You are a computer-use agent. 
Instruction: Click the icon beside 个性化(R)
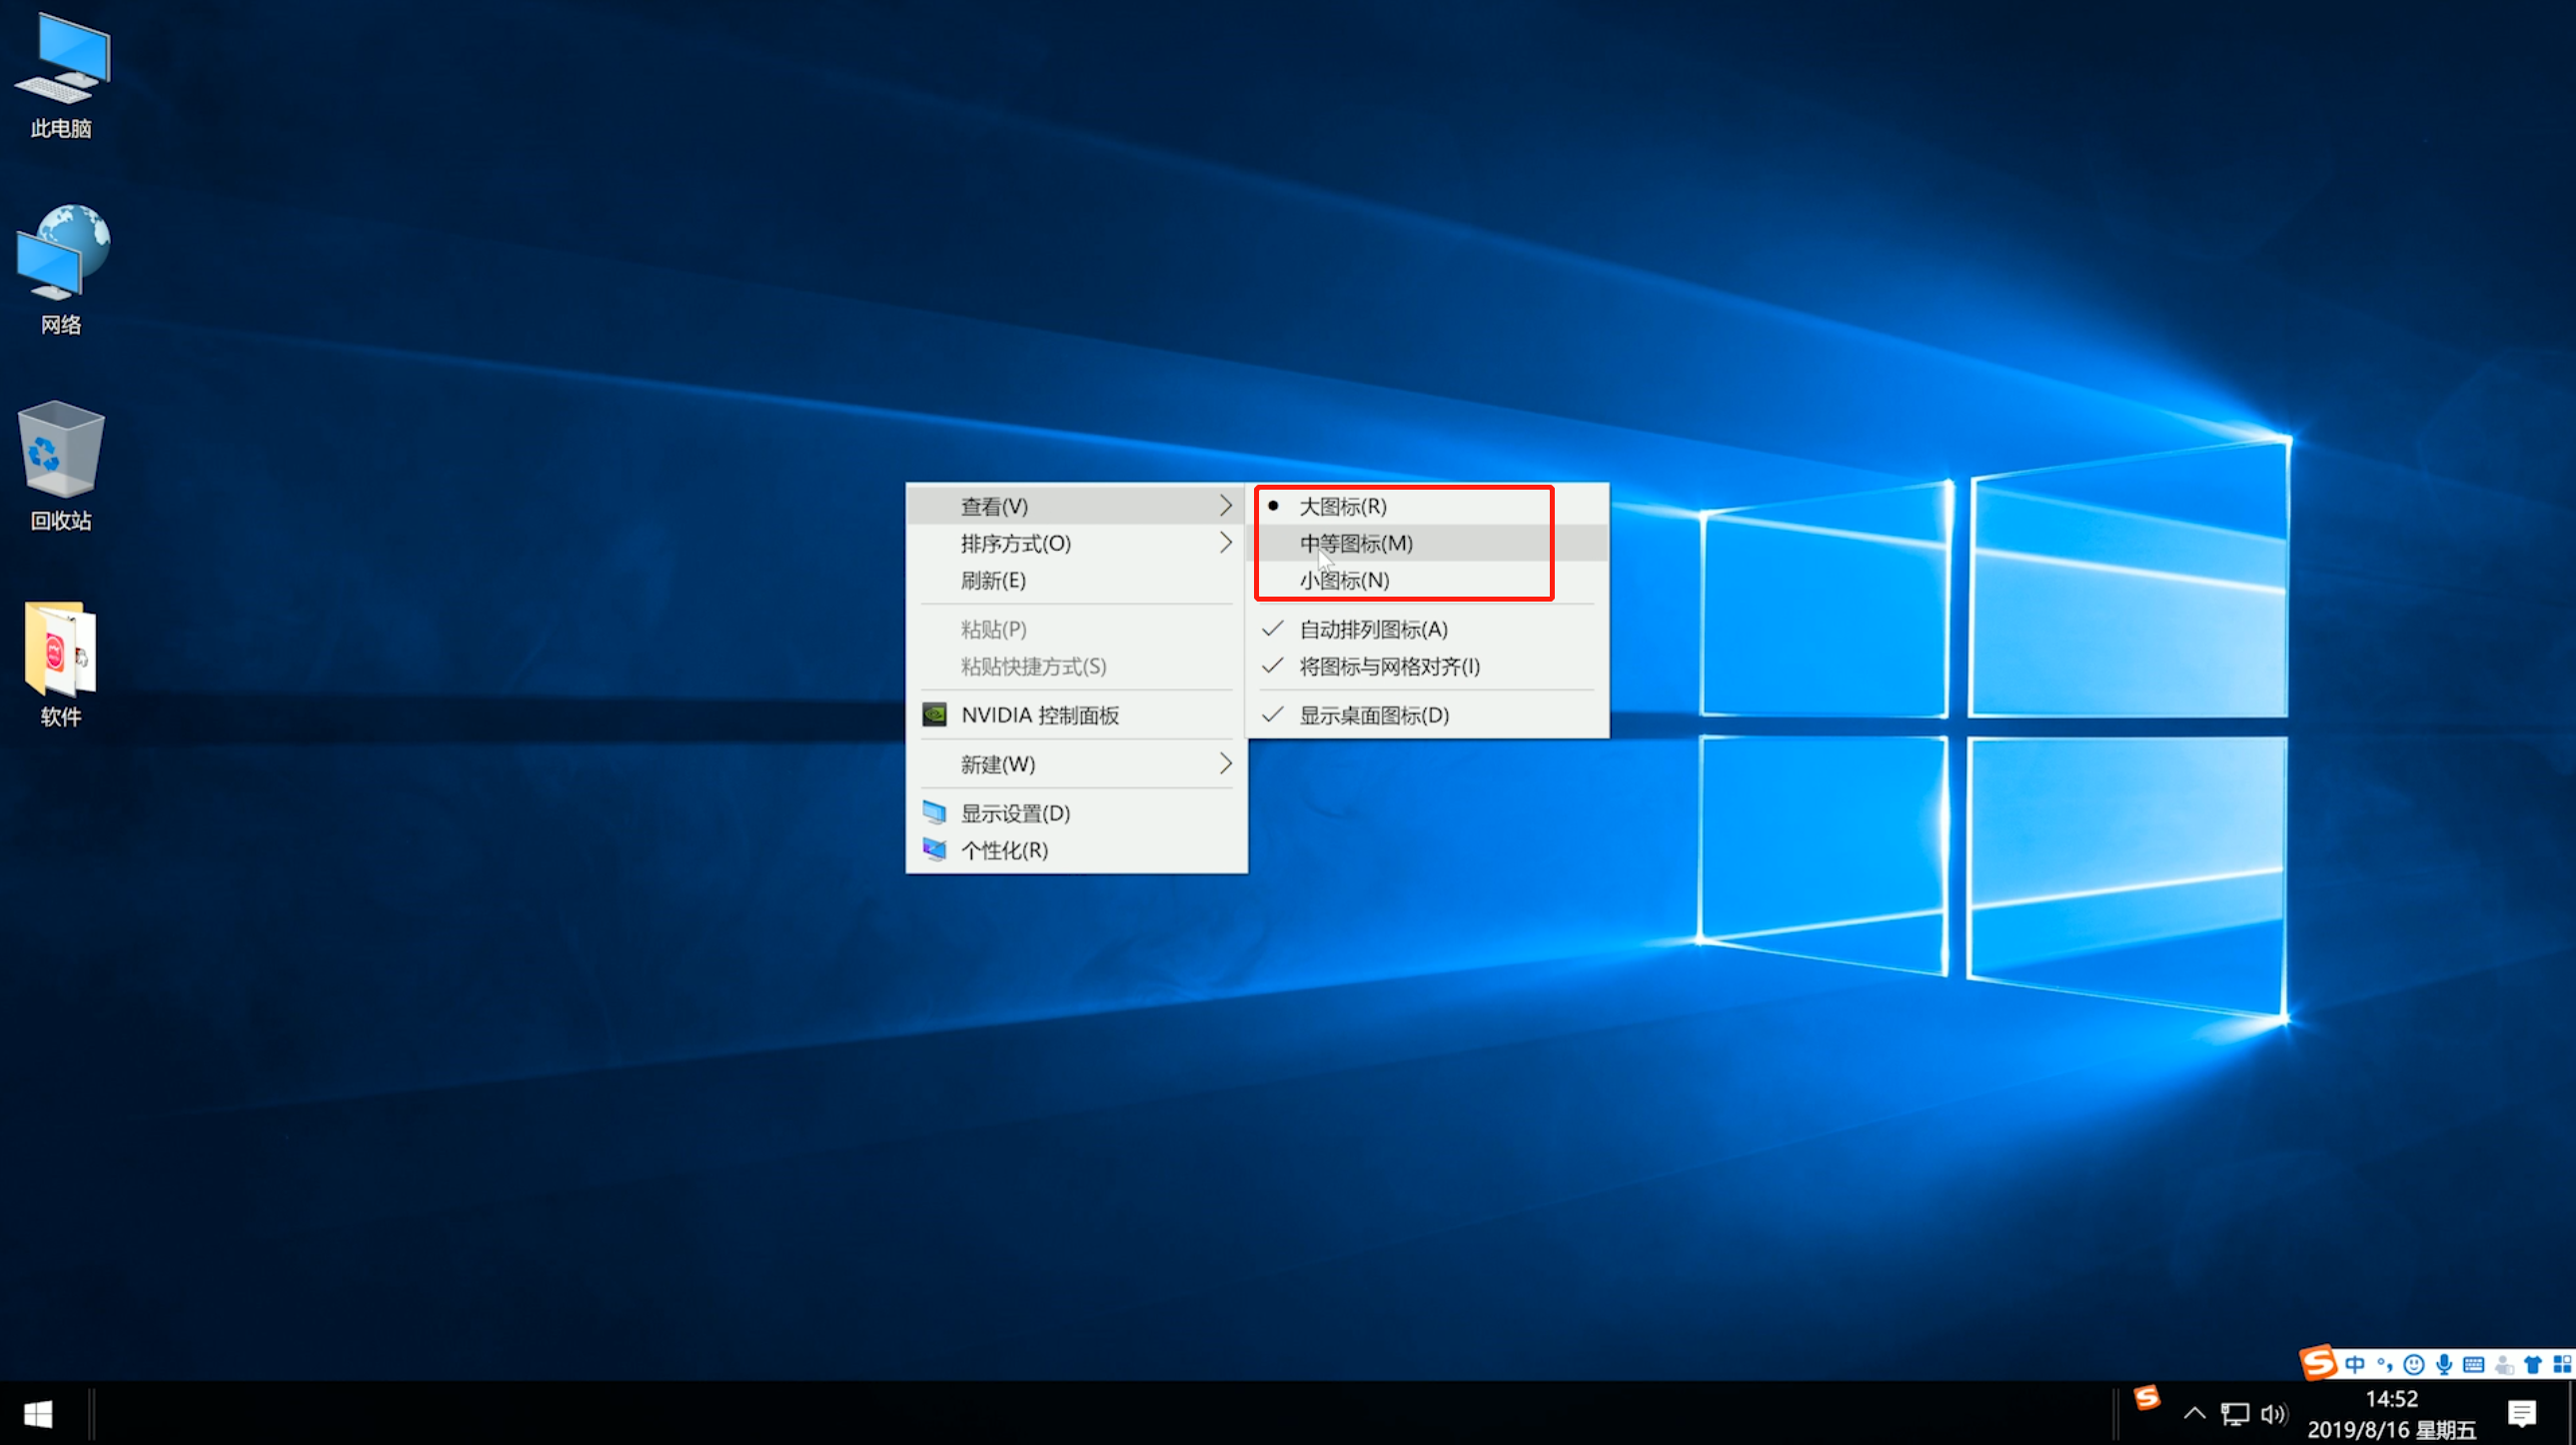tap(934, 850)
